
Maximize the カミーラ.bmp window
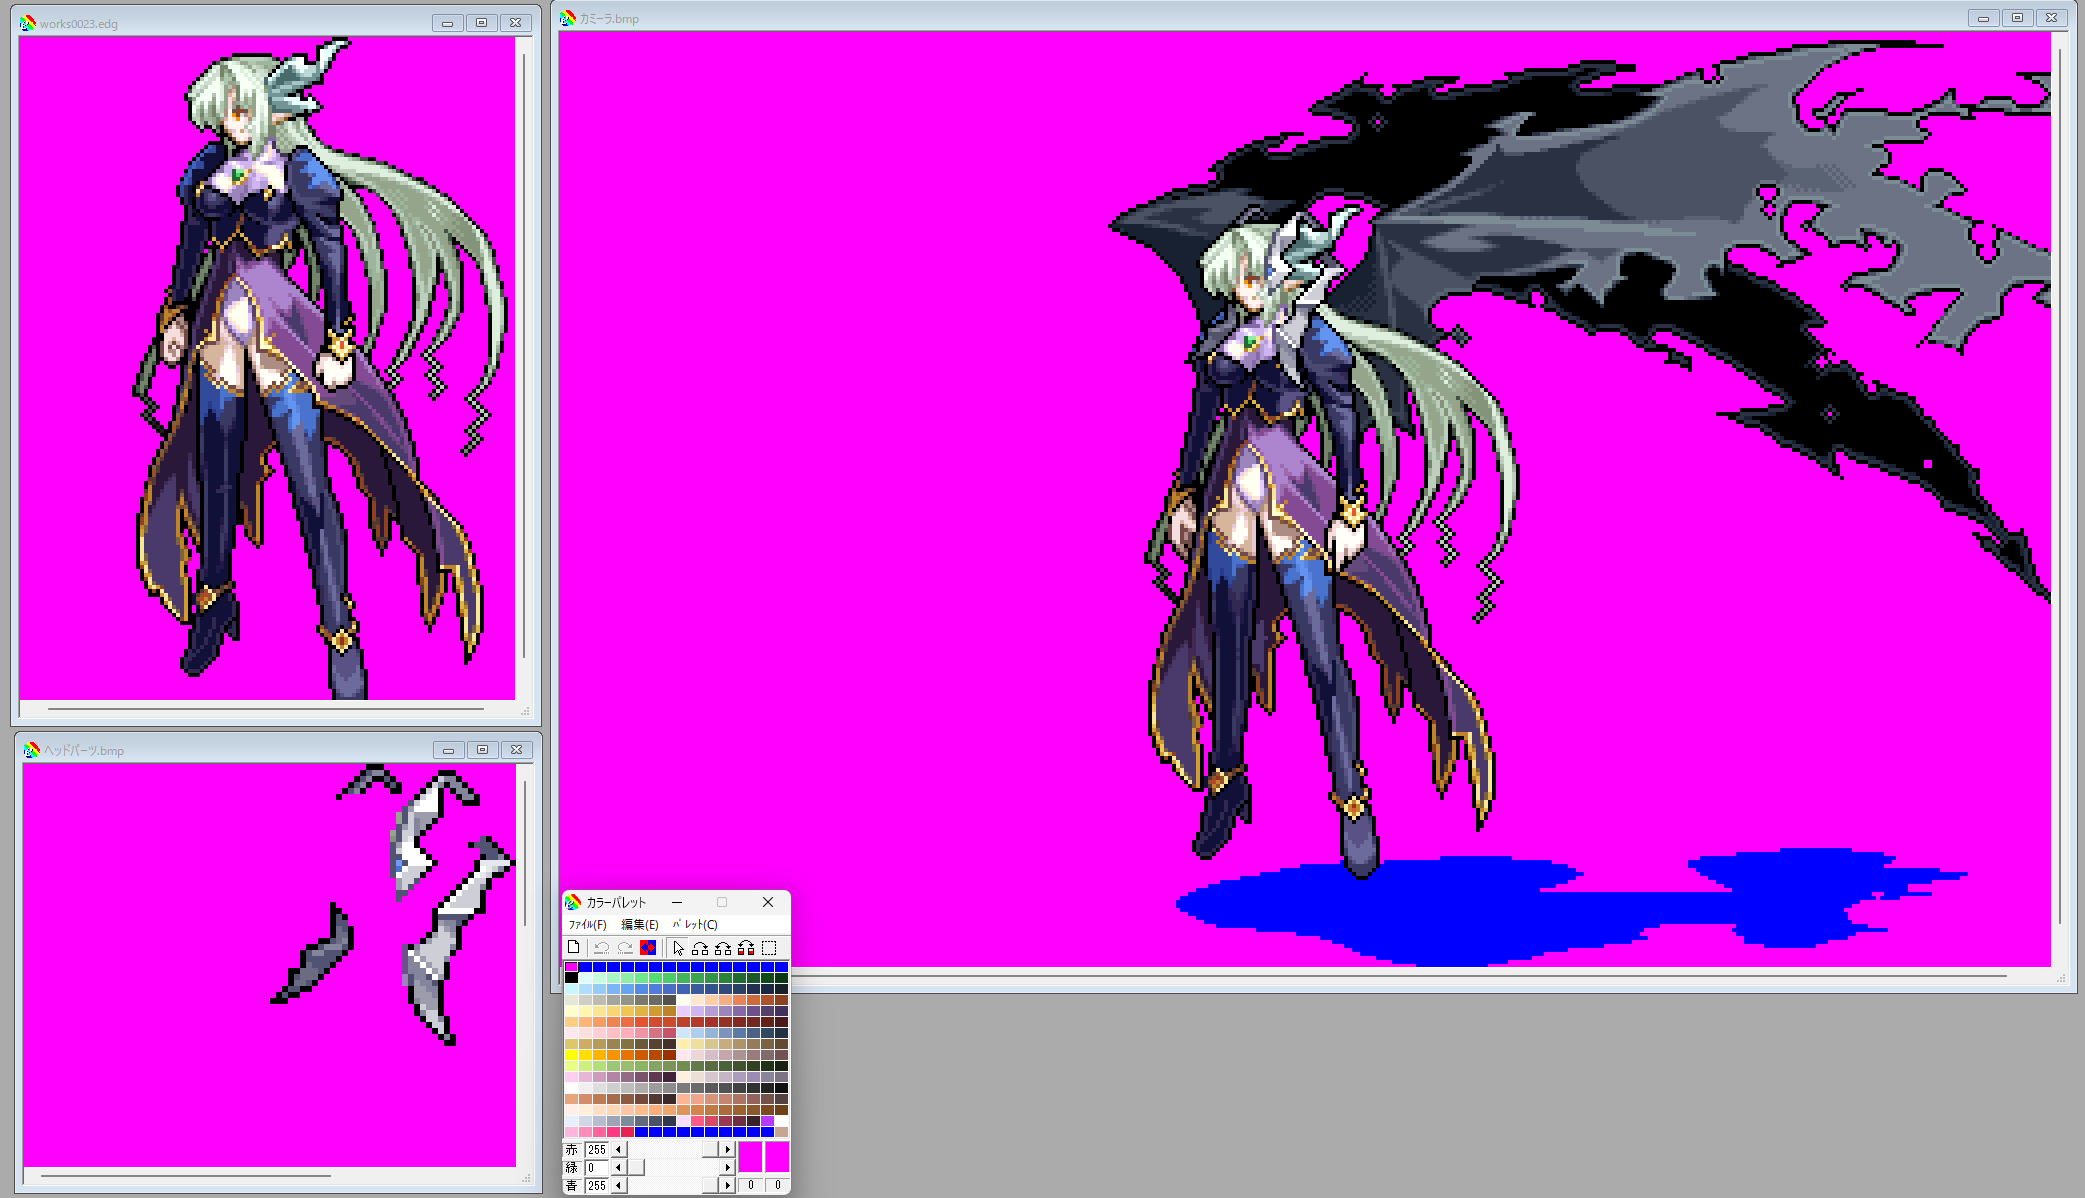point(2017,18)
